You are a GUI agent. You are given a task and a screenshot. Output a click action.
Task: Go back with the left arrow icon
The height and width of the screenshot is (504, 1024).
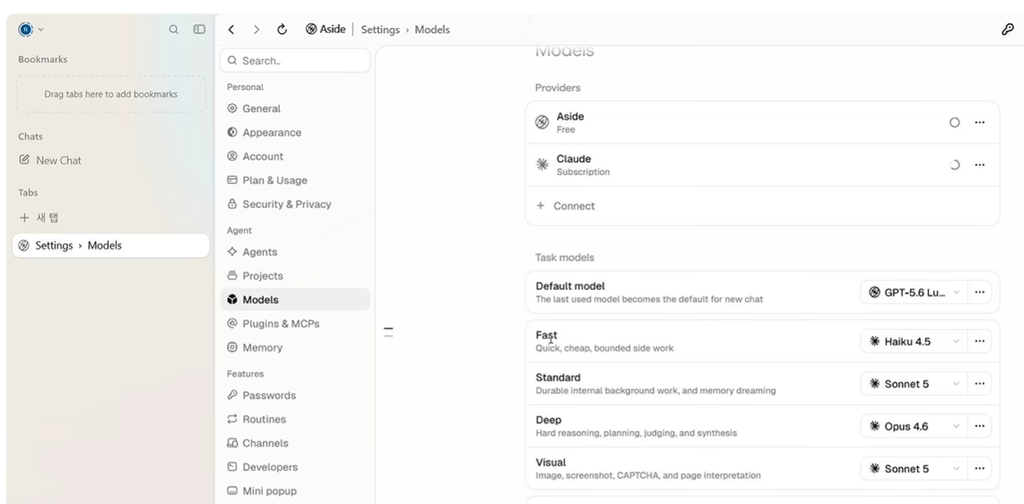(x=231, y=29)
